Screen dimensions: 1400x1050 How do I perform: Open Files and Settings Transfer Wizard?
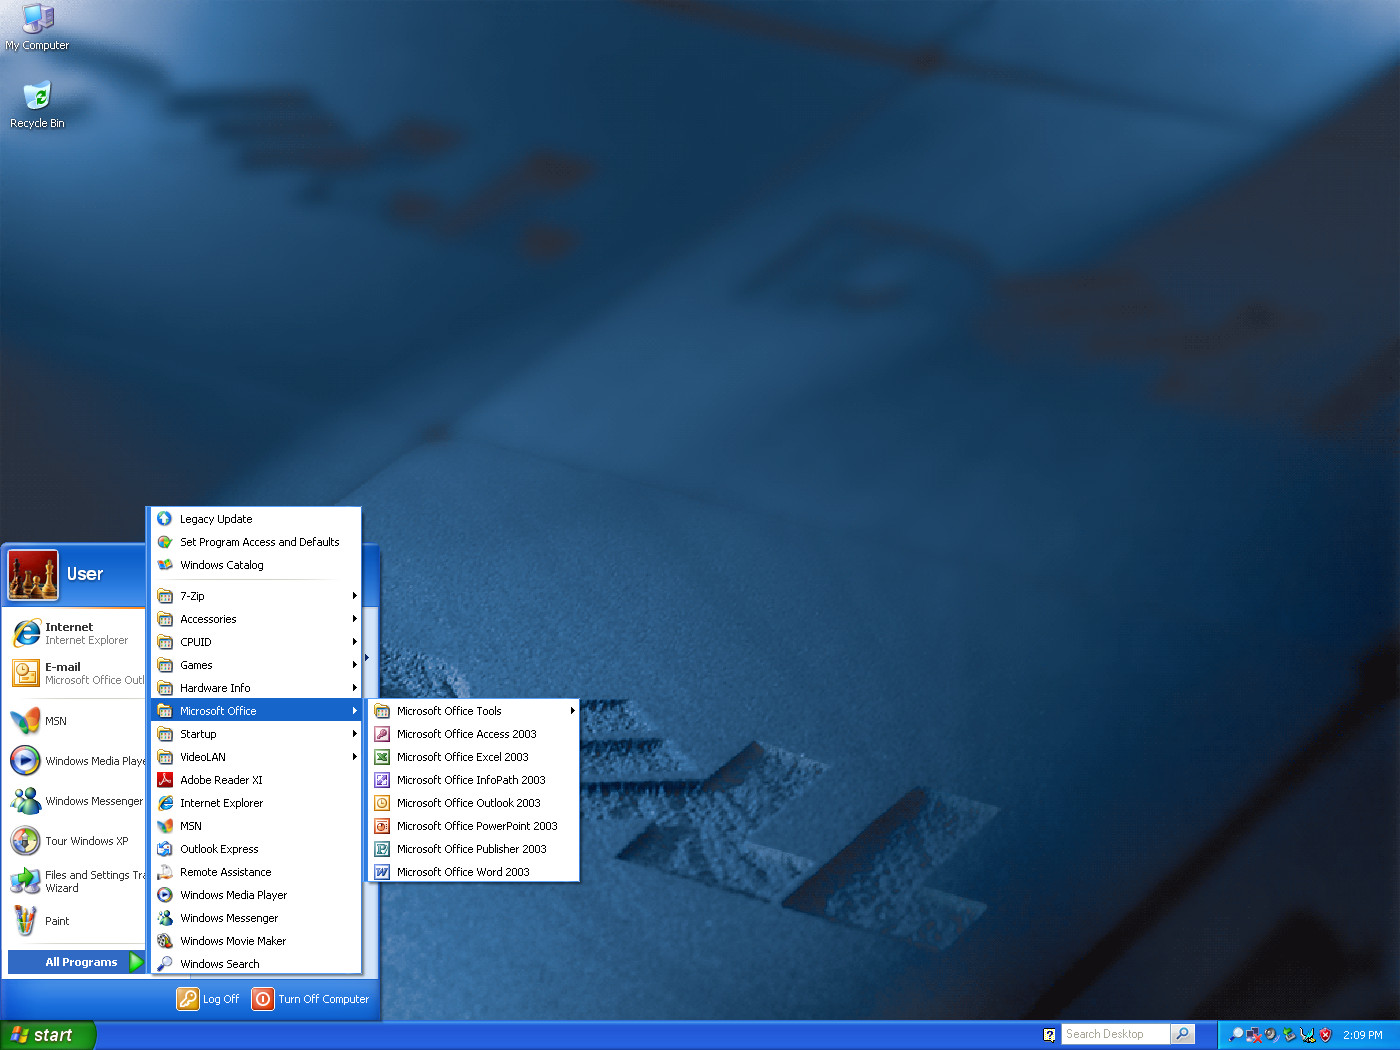tap(76, 881)
